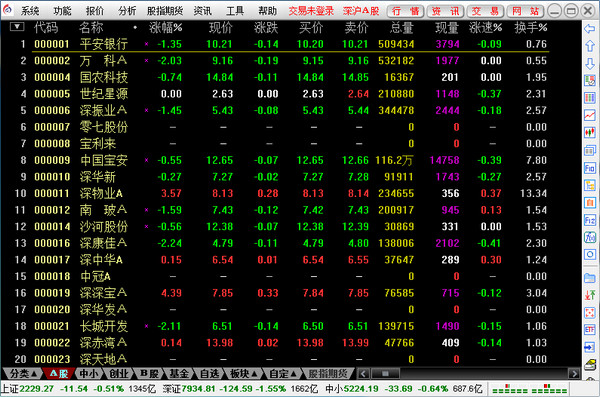Click the 网站 button in title bar
Viewport: 600px width, 397px height.
point(525,11)
